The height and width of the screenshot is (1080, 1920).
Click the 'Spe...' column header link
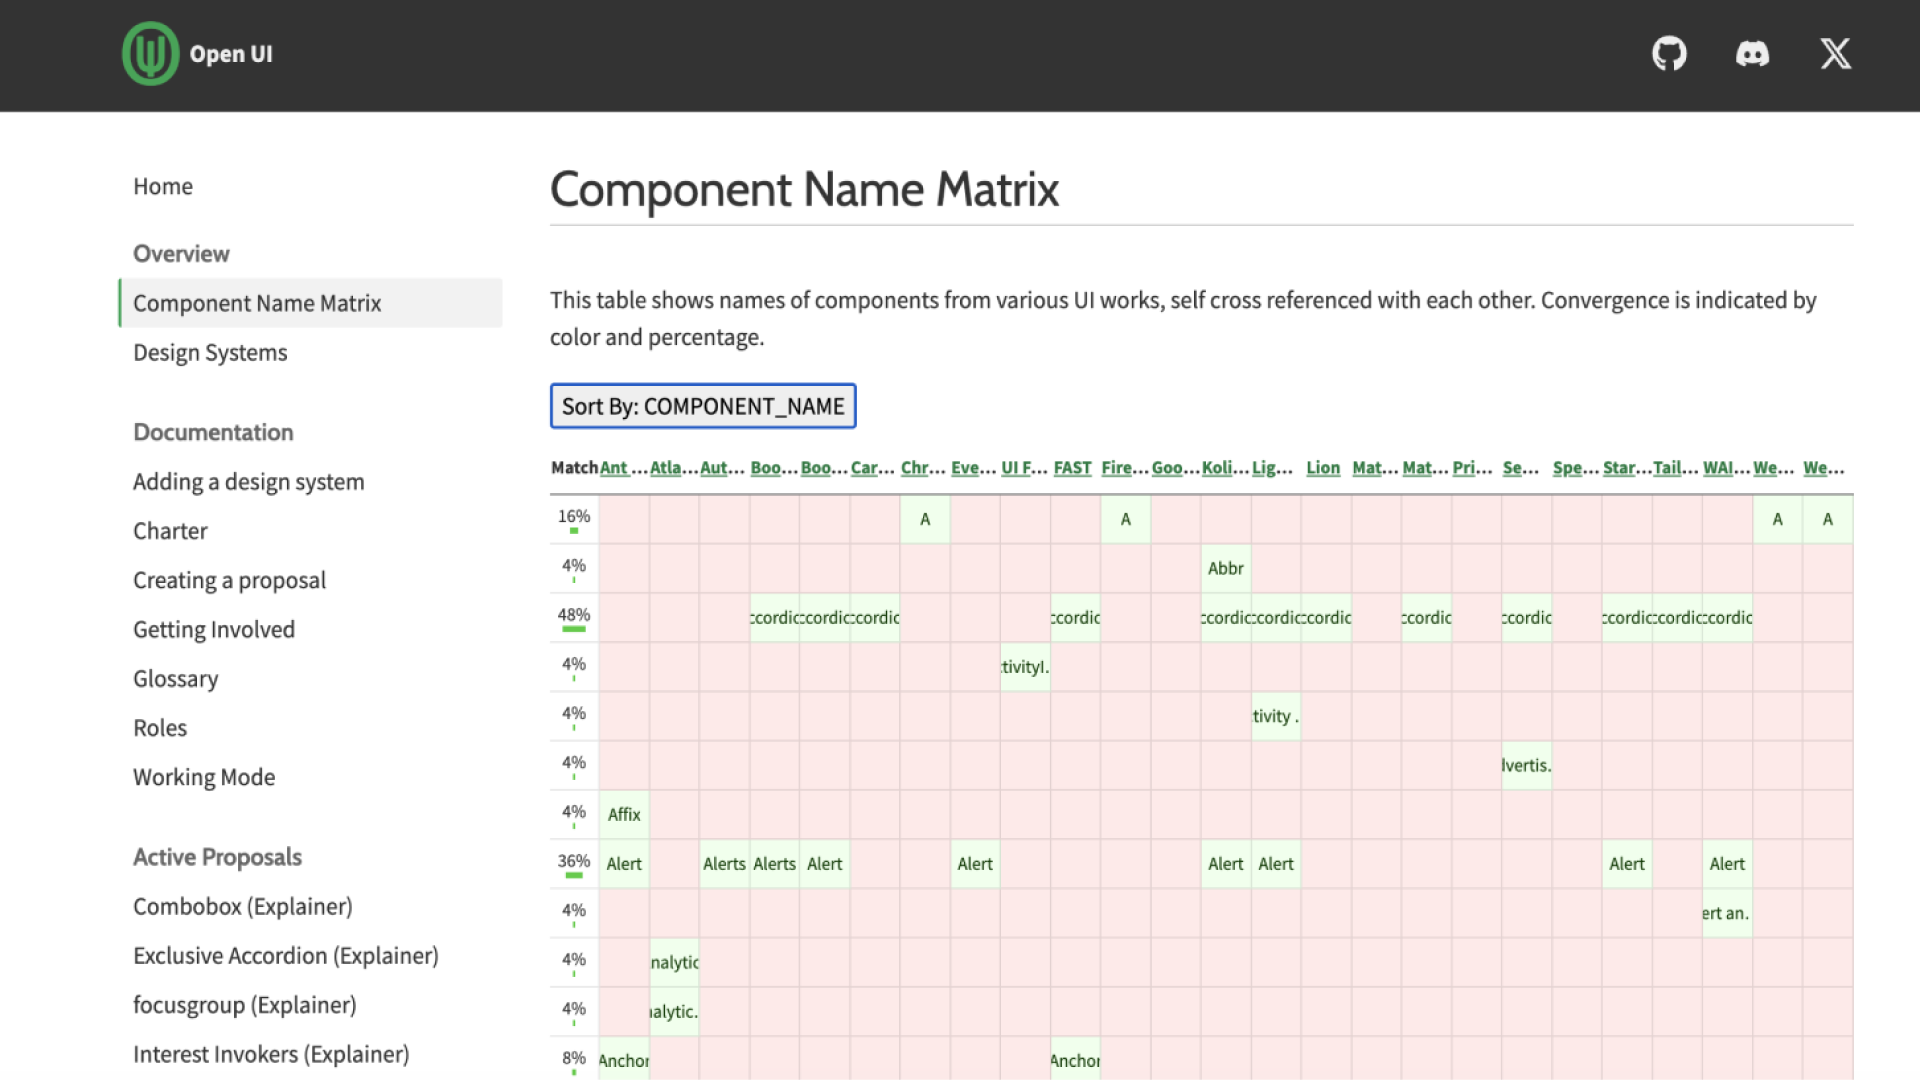click(x=1575, y=468)
